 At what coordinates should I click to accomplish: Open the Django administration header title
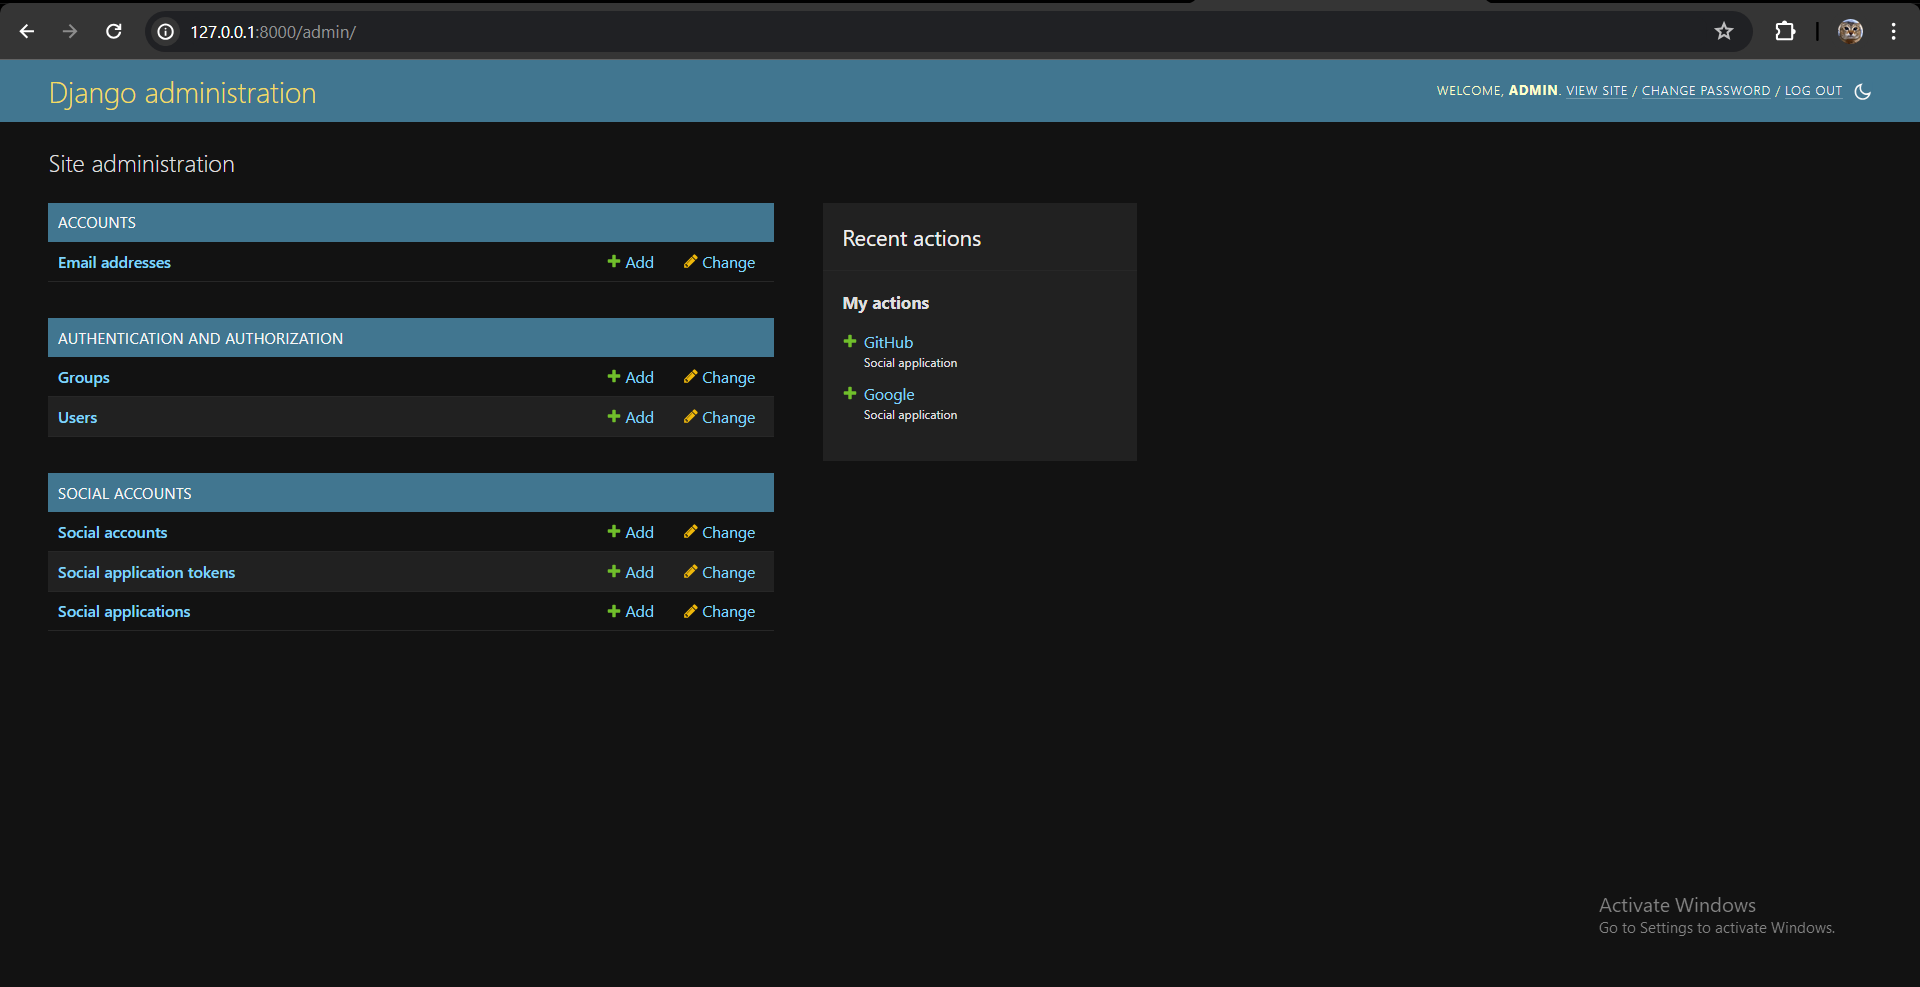[182, 93]
